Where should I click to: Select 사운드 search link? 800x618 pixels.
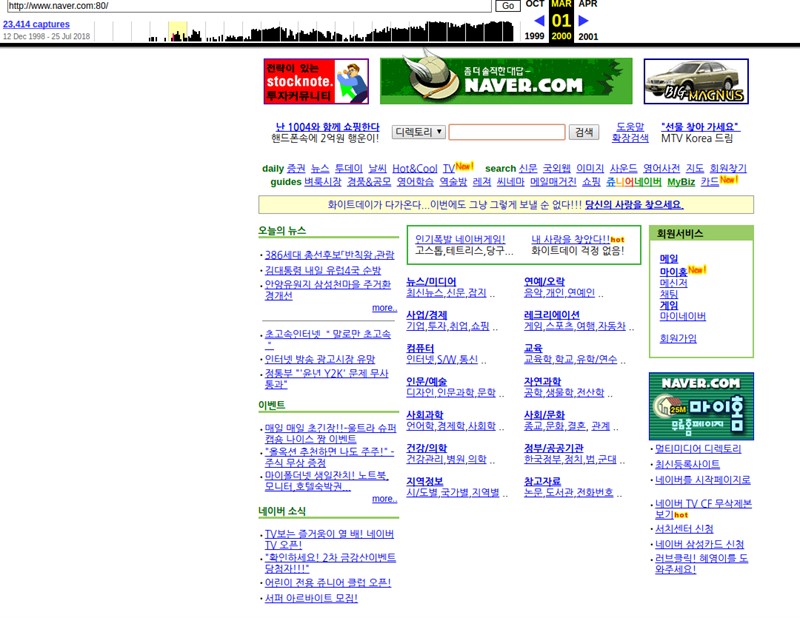point(623,168)
